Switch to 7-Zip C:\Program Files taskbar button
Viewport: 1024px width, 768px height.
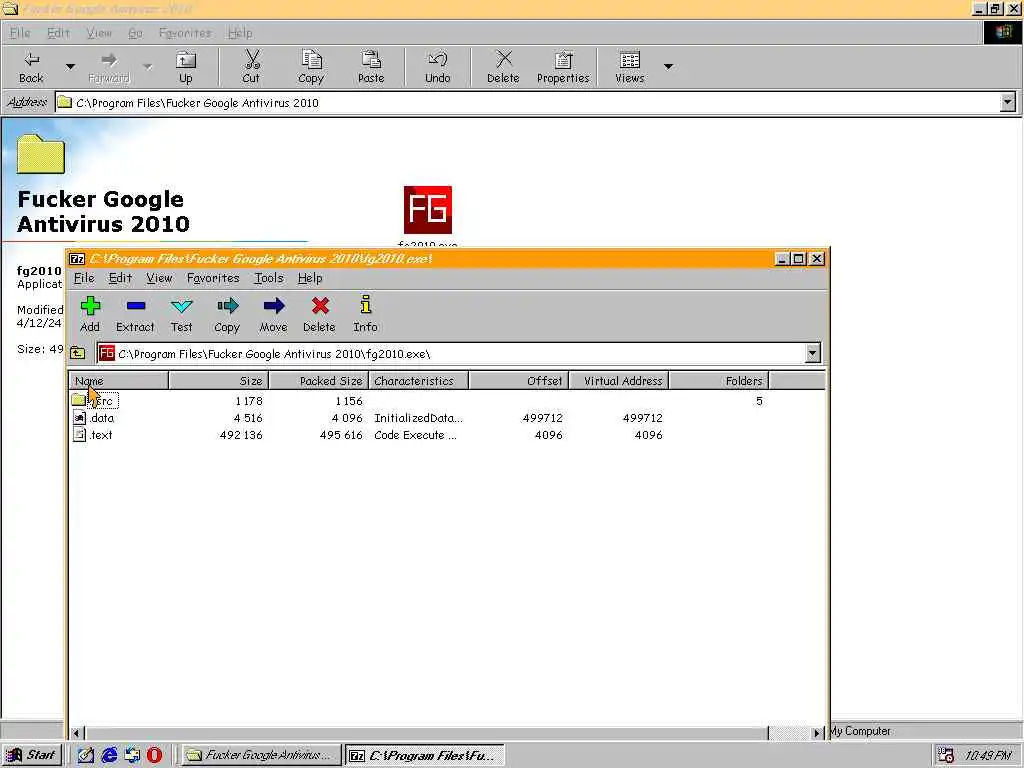tap(424, 755)
